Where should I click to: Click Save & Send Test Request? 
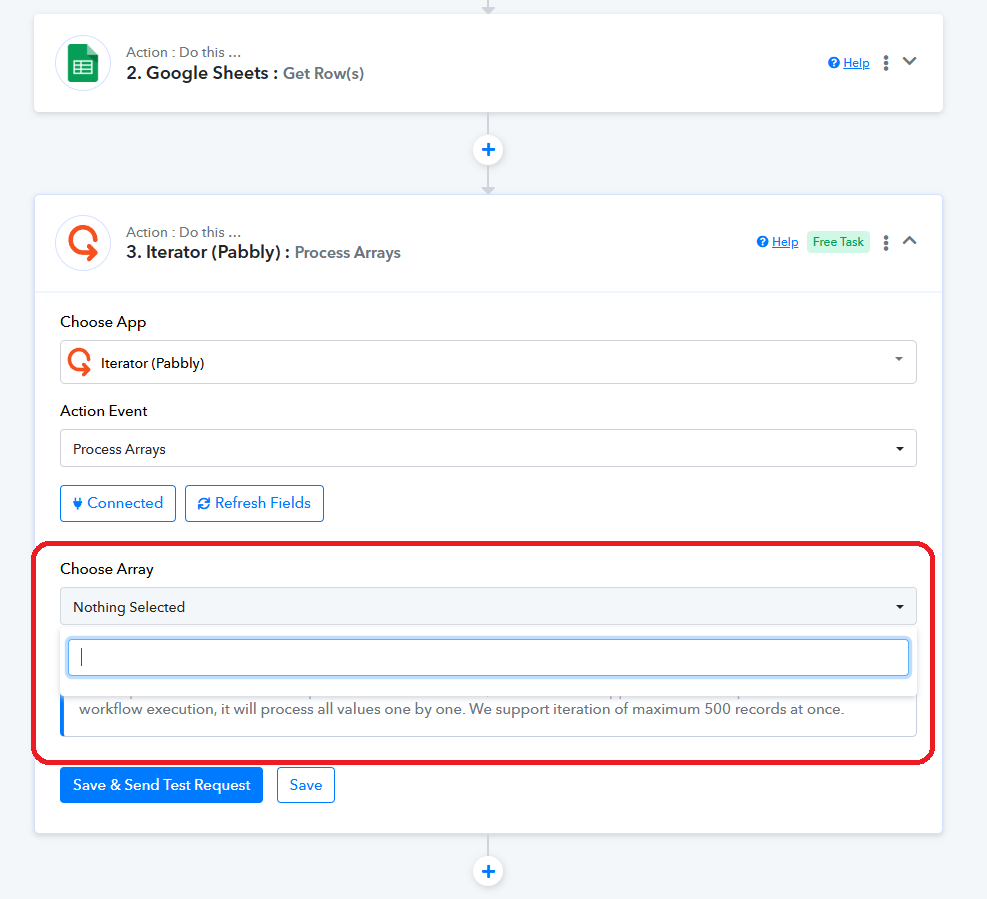click(161, 785)
